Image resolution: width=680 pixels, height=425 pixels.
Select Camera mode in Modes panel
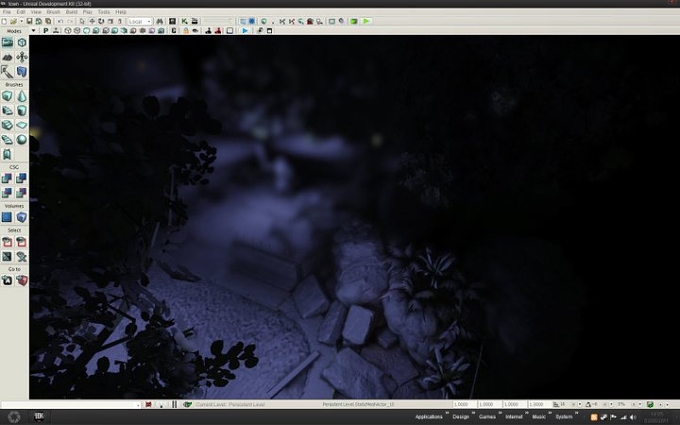click(7, 42)
